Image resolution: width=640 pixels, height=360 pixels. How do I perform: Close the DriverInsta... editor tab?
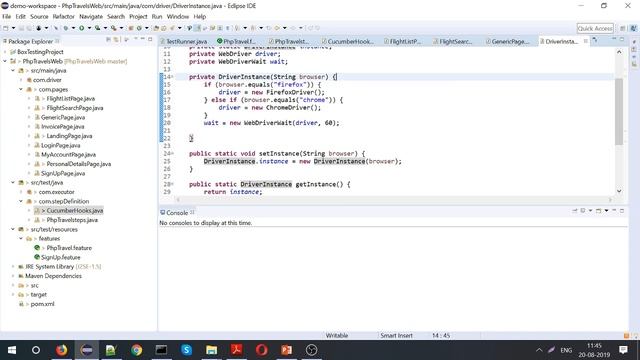[586, 41]
